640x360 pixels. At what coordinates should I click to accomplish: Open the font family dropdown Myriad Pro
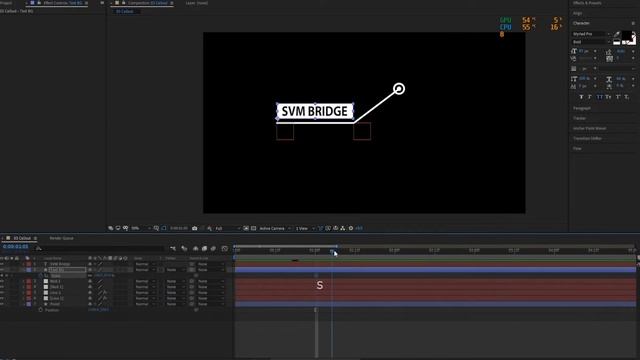(591, 34)
